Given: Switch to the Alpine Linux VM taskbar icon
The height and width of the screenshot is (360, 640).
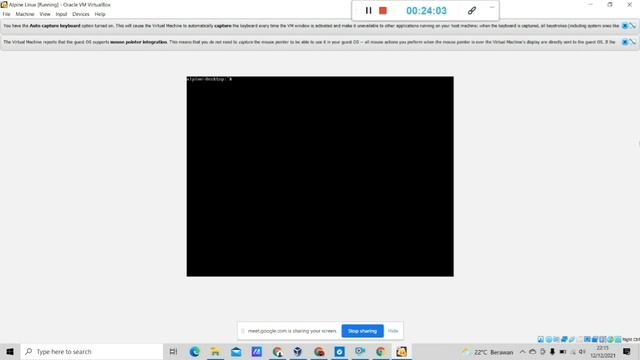Looking at the screenshot, I should coord(401,351).
